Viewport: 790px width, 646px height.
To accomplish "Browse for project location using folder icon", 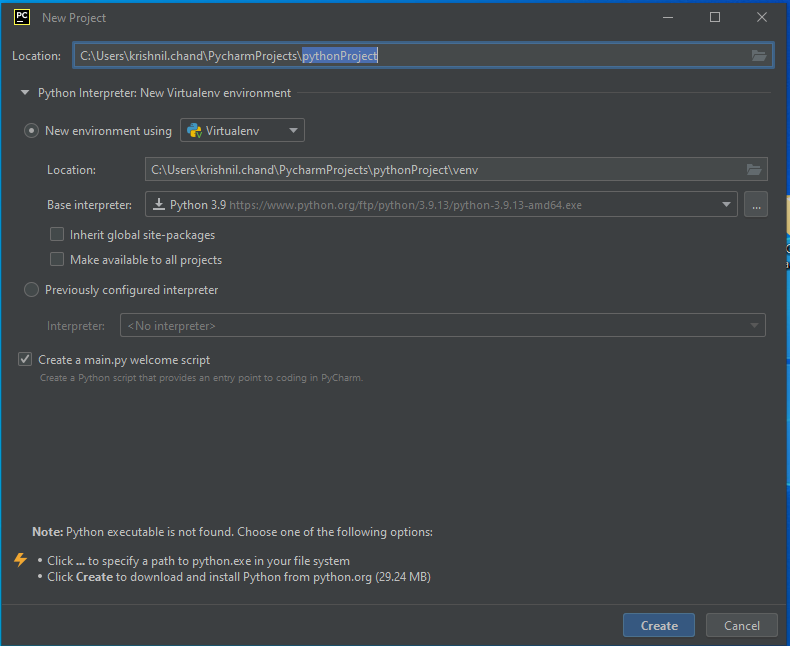I will click(x=759, y=55).
